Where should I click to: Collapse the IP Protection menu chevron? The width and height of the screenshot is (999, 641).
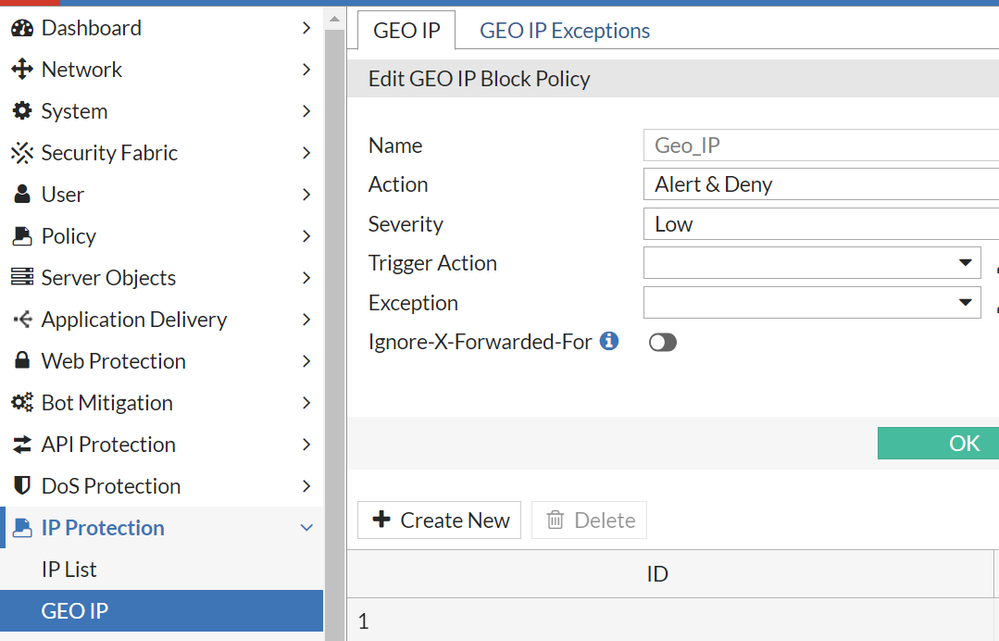point(307,528)
